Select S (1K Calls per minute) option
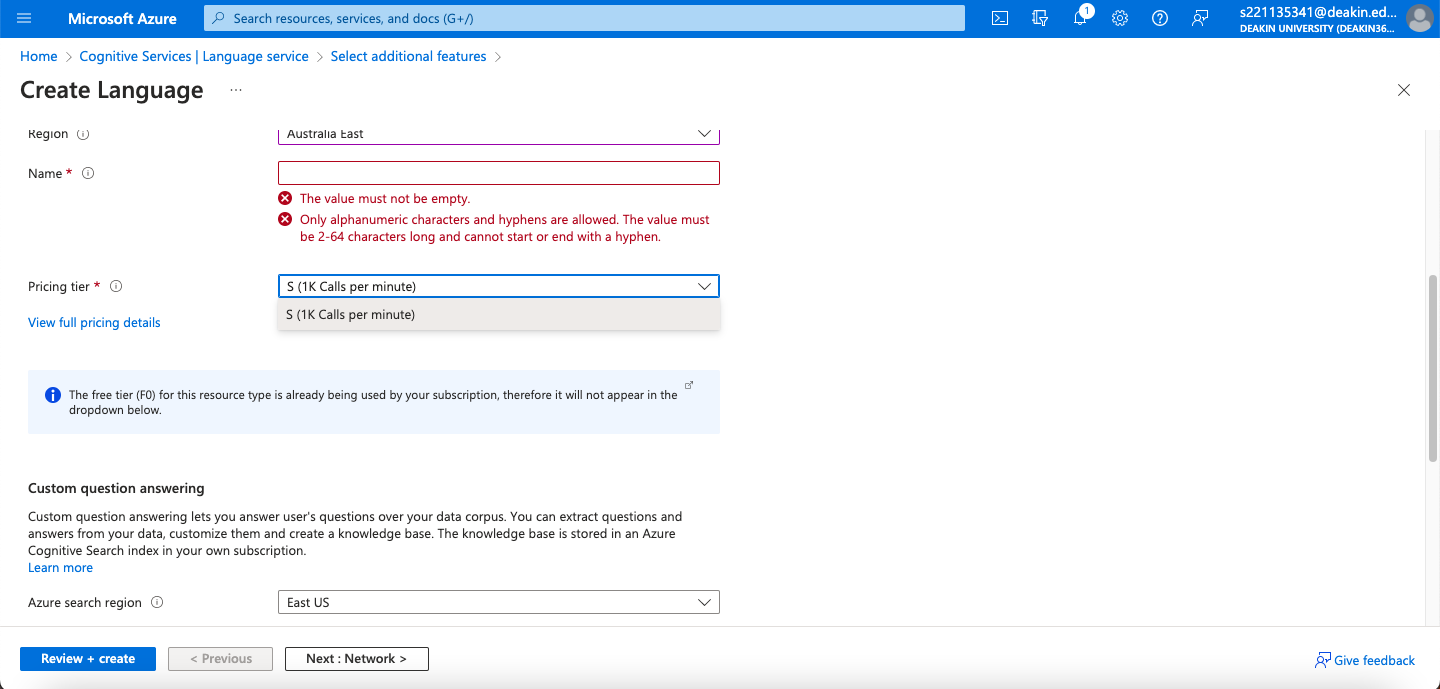The height and width of the screenshot is (689, 1440). pyautogui.click(x=498, y=314)
